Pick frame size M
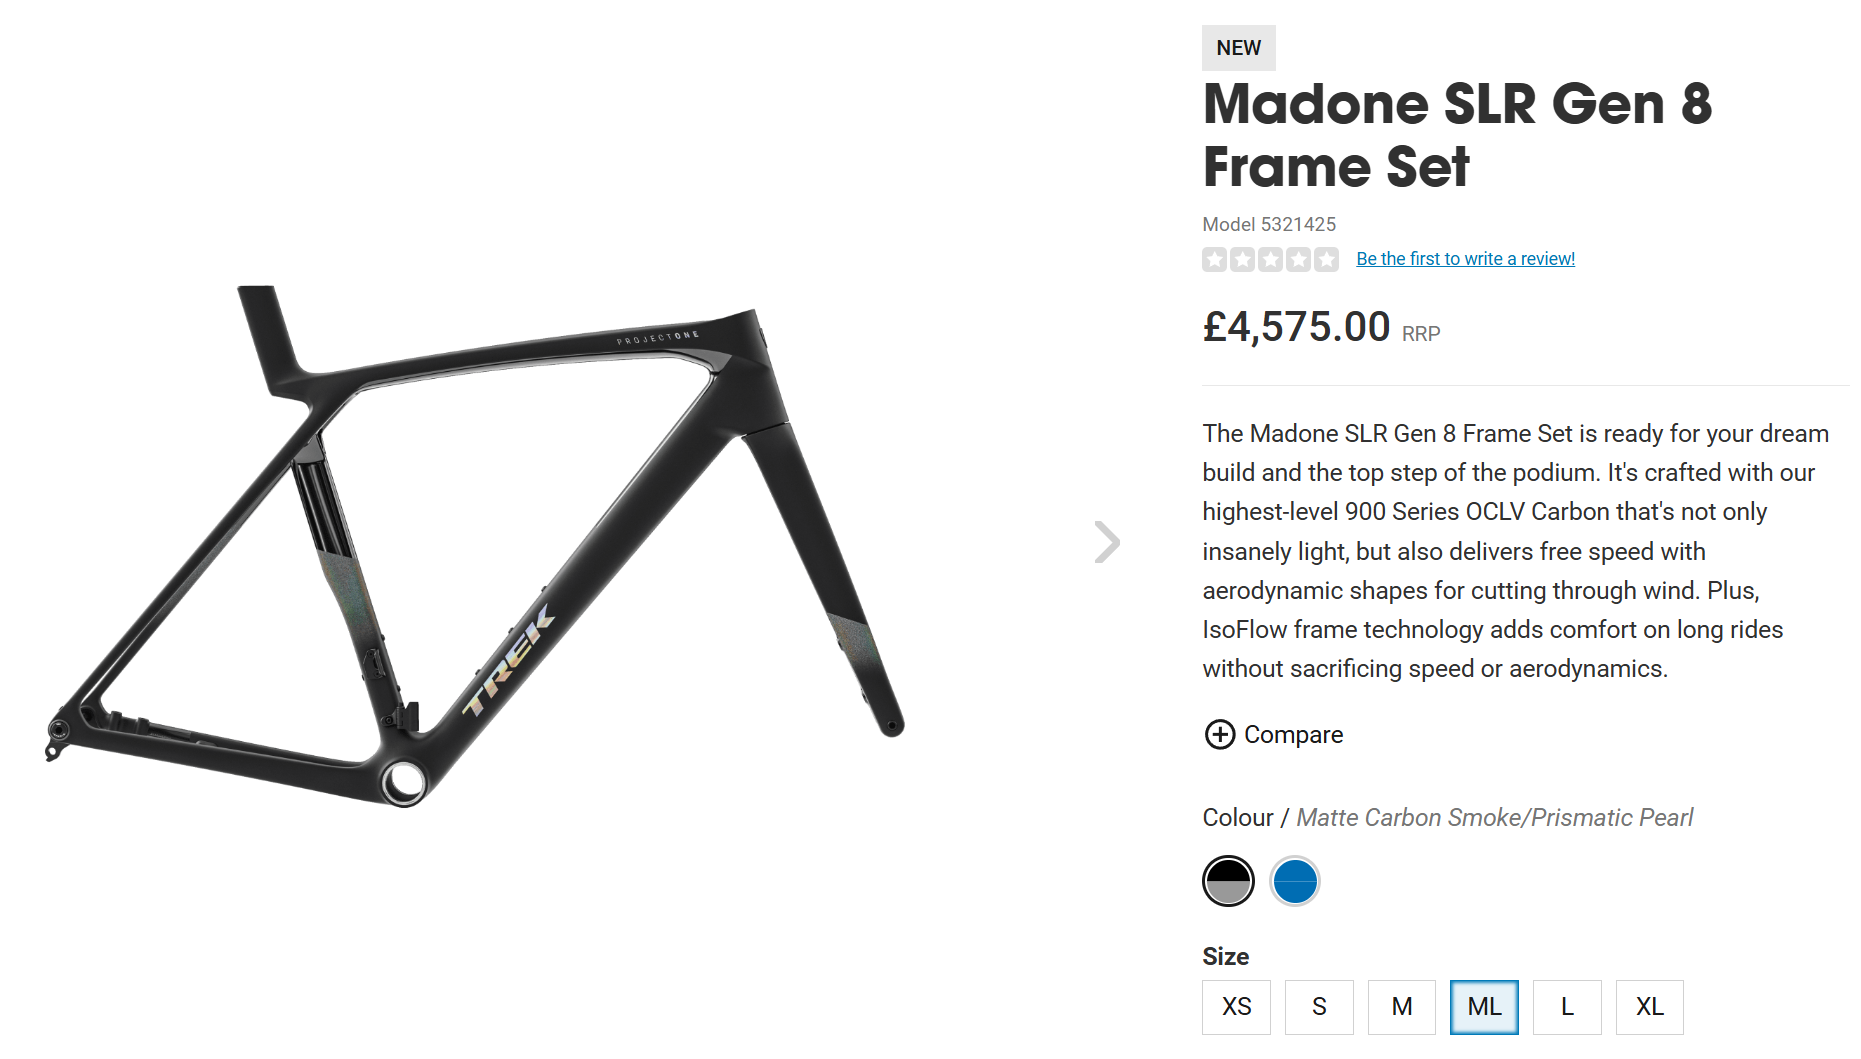Screen dimensions: 1861x1059 pyautogui.click(x=1402, y=1007)
